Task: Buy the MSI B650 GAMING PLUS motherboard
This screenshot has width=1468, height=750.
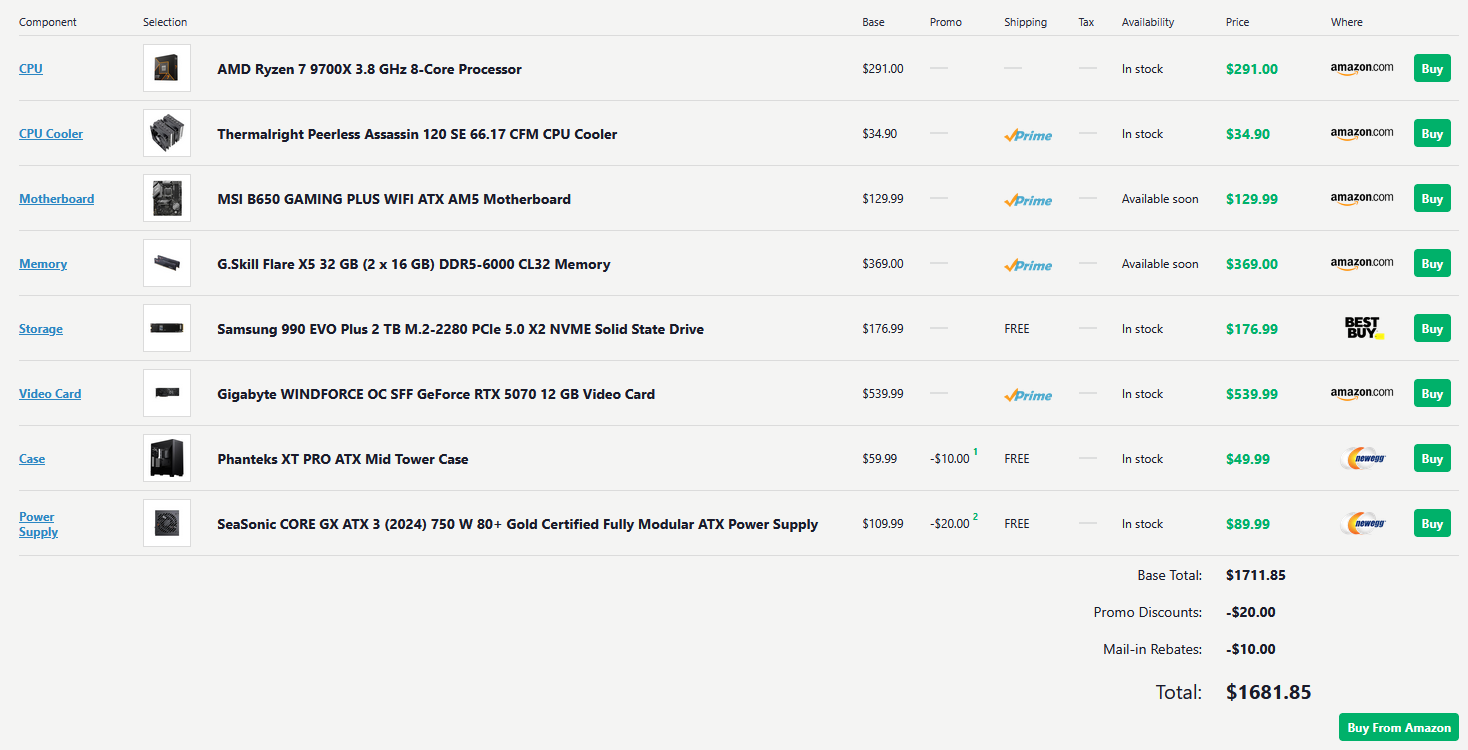Action: pos(1432,199)
